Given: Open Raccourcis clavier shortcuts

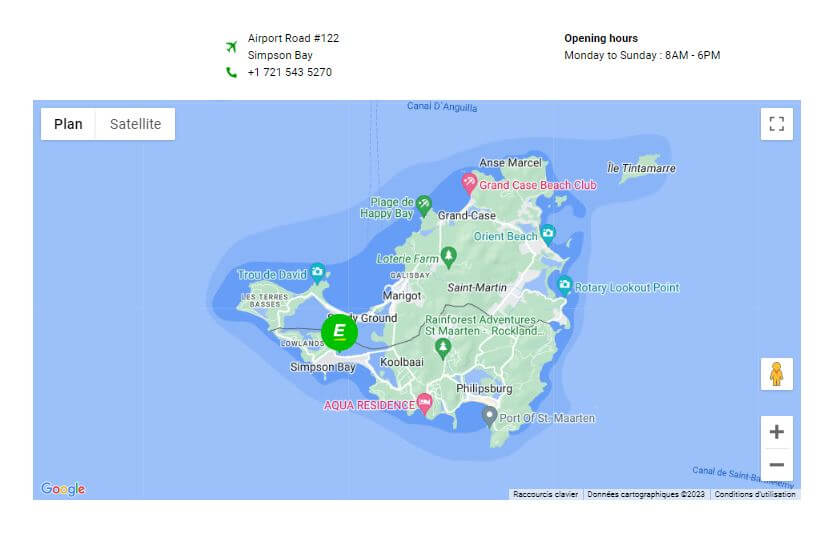Looking at the screenshot, I should (545, 494).
